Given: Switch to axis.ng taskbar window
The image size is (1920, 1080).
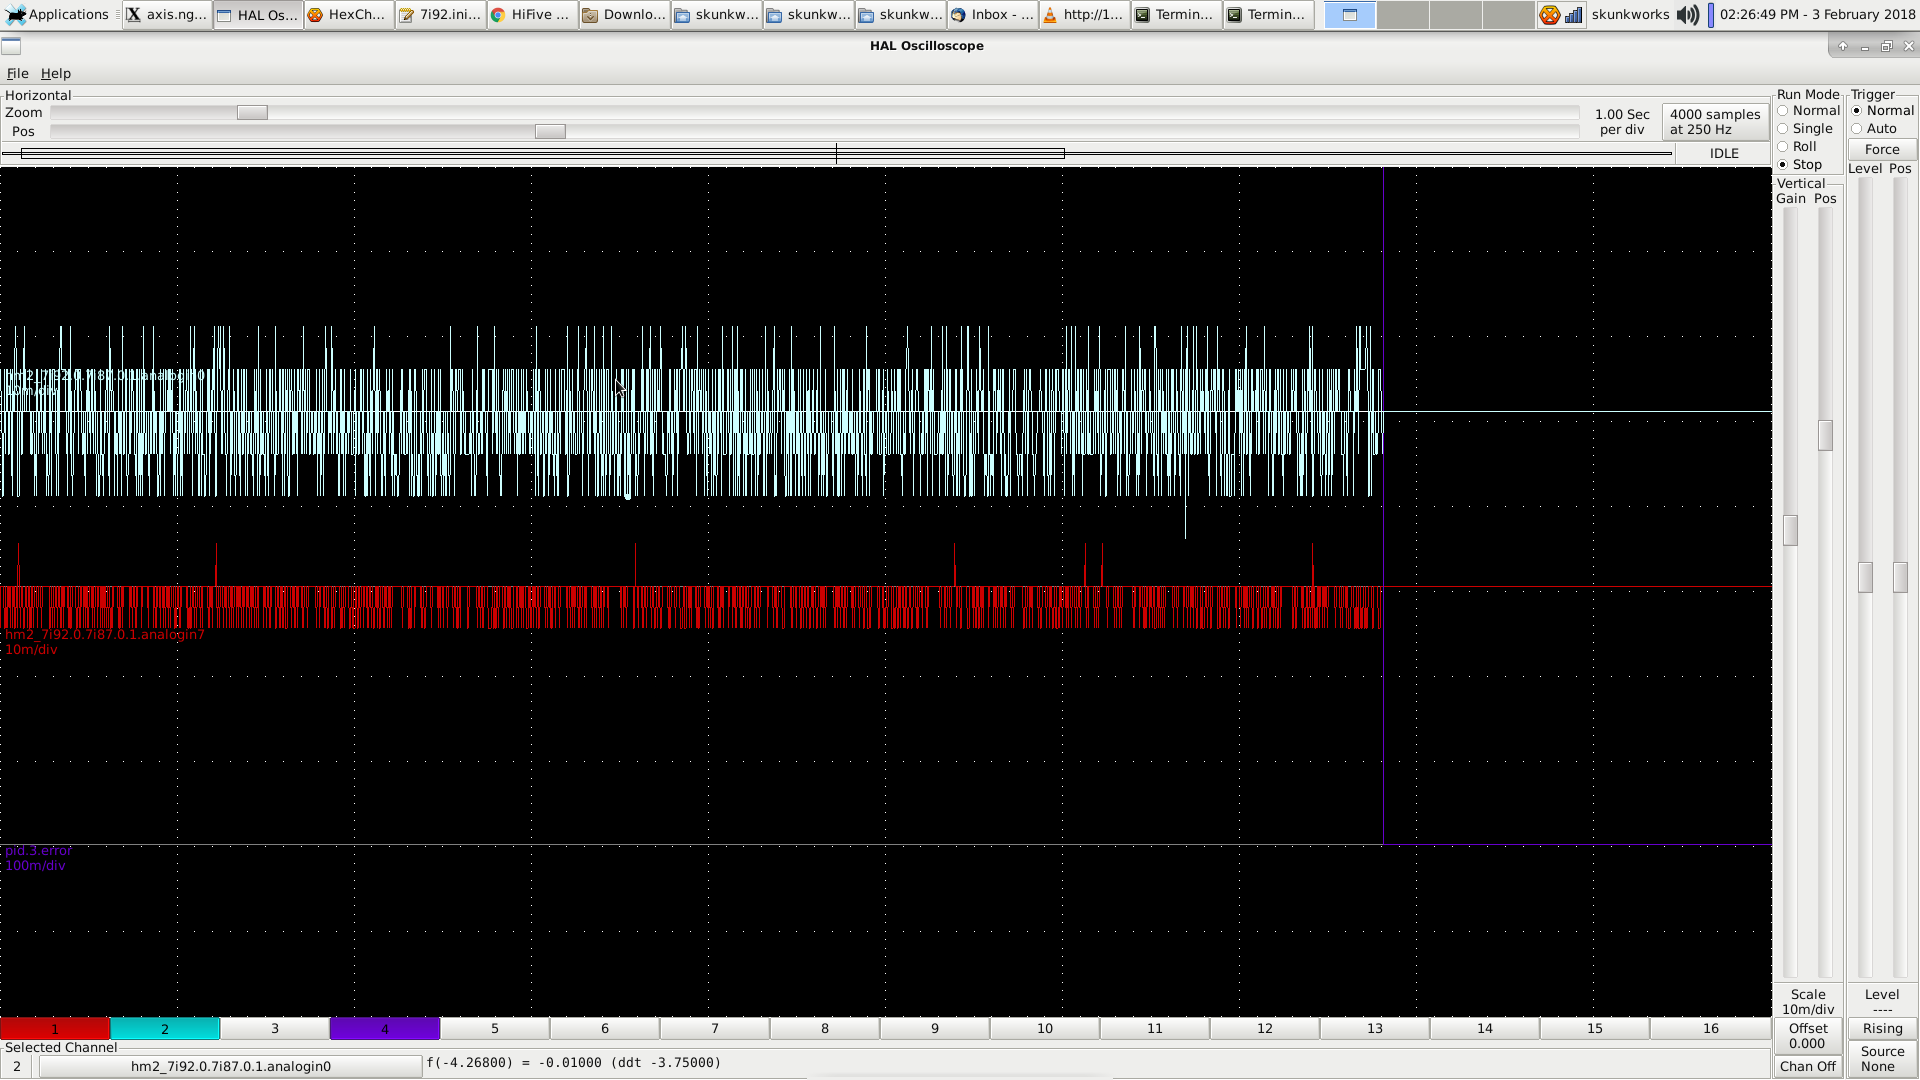Looking at the screenshot, I should pos(167,15).
